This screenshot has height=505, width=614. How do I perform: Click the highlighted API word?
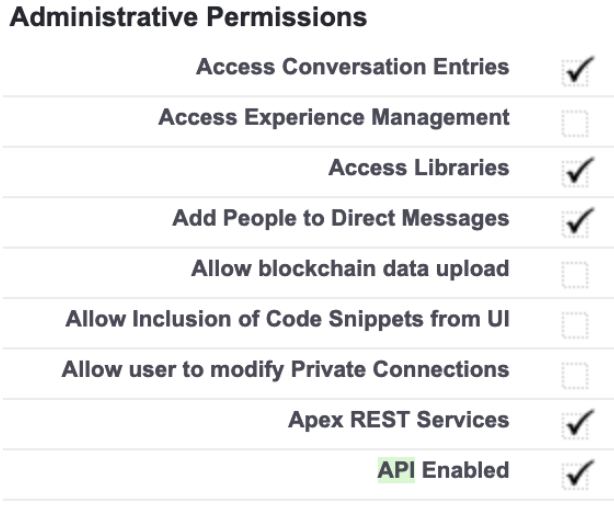click(x=395, y=470)
